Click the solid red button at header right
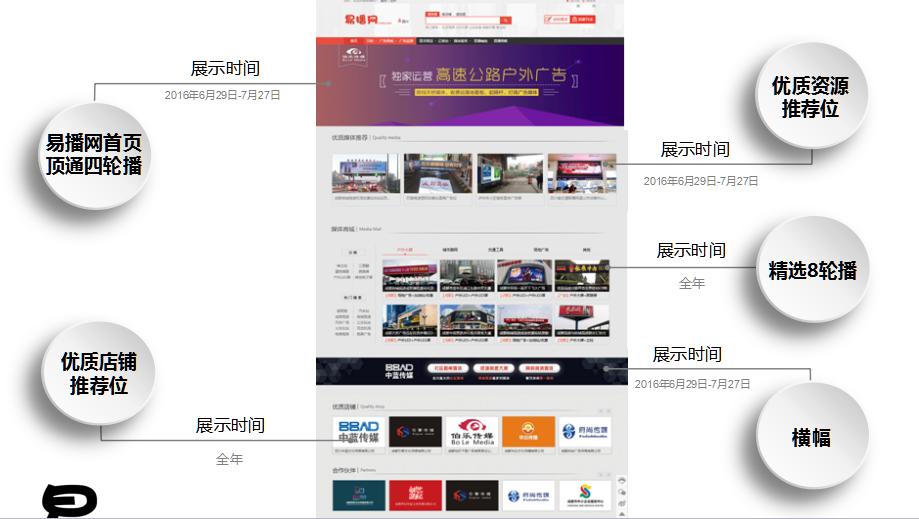Viewport: 919px width, 519px height. 583,19
